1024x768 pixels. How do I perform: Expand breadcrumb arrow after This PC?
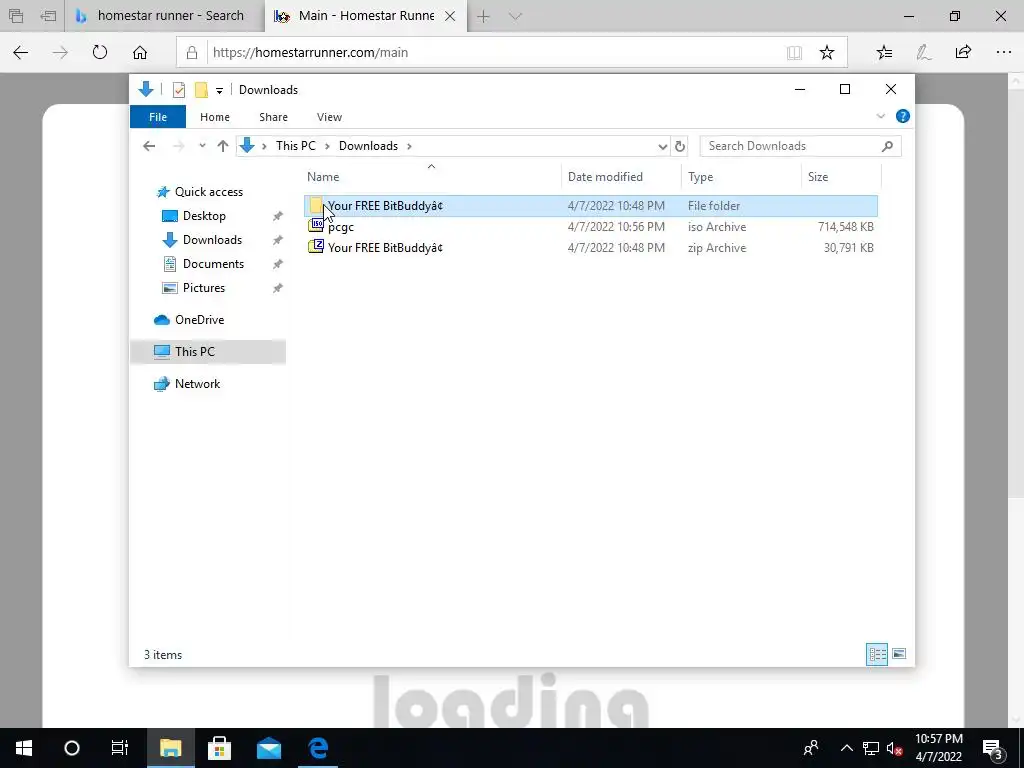(x=327, y=146)
